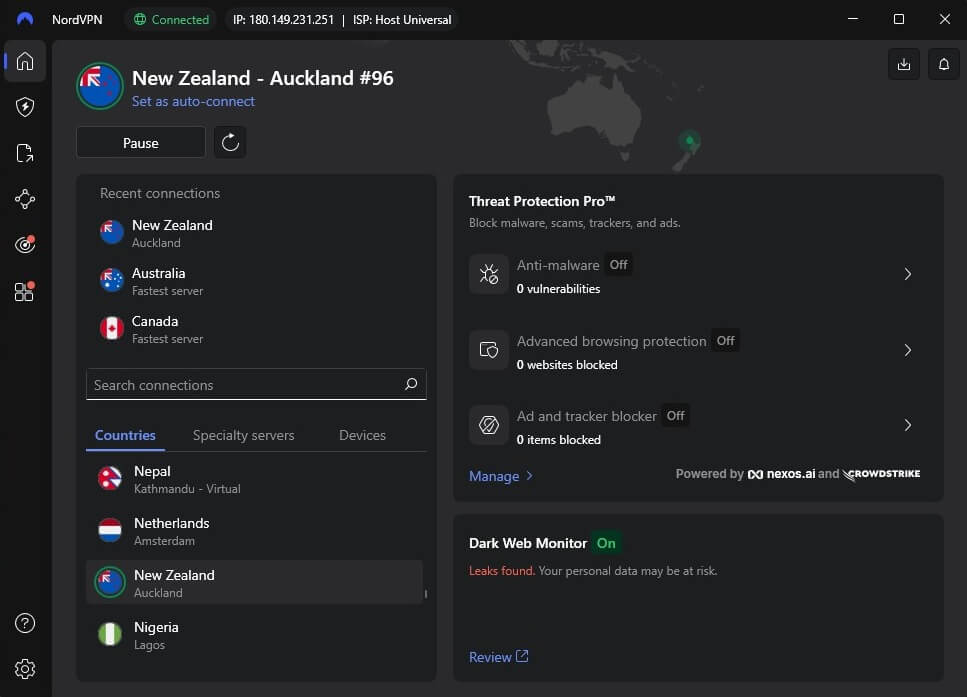Screen dimensions: 967x697
Task: Click the Nigeria flag icon
Action: [x=110, y=634]
